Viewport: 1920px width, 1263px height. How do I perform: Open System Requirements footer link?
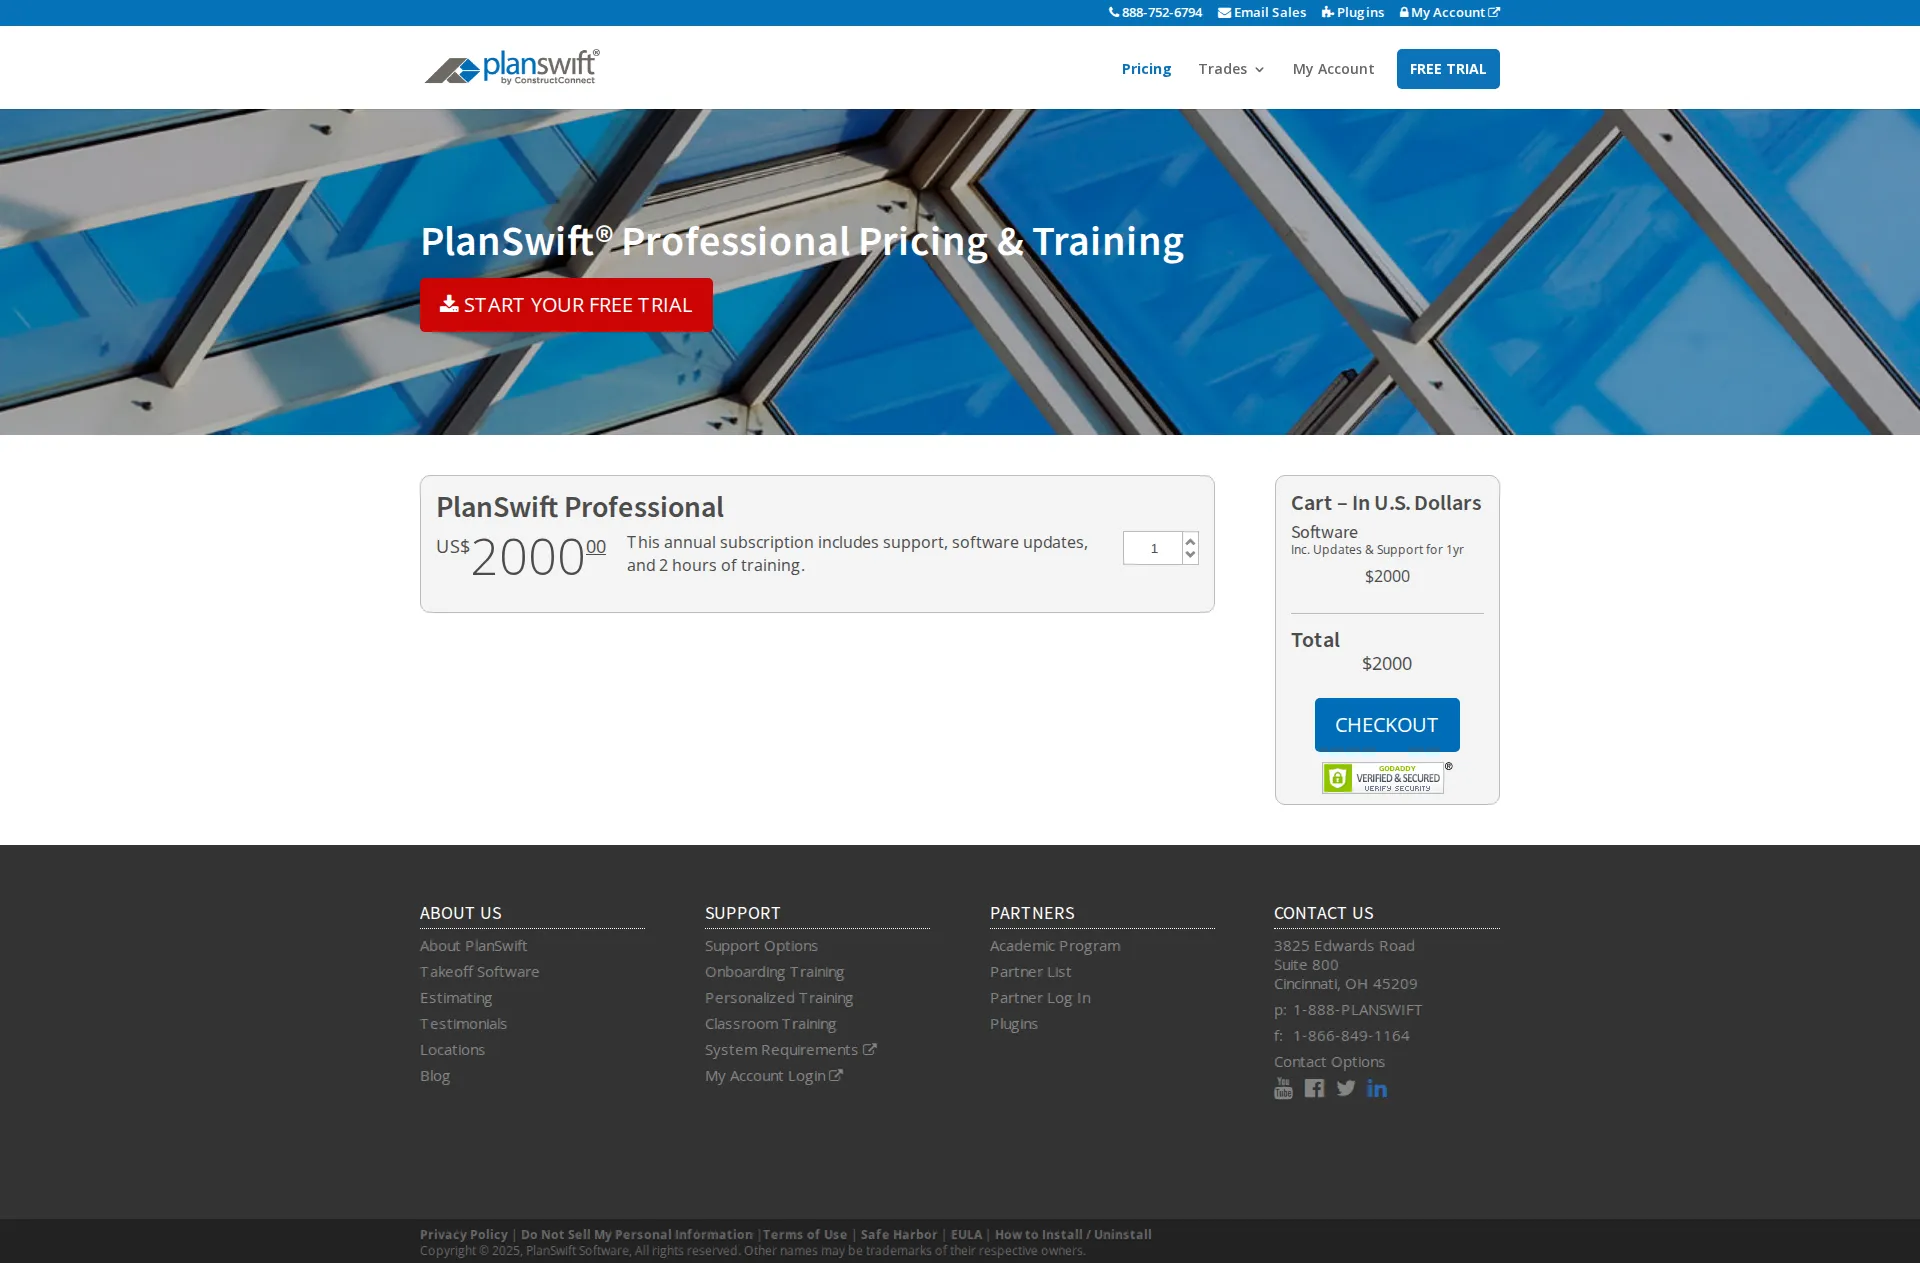click(x=790, y=1050)
